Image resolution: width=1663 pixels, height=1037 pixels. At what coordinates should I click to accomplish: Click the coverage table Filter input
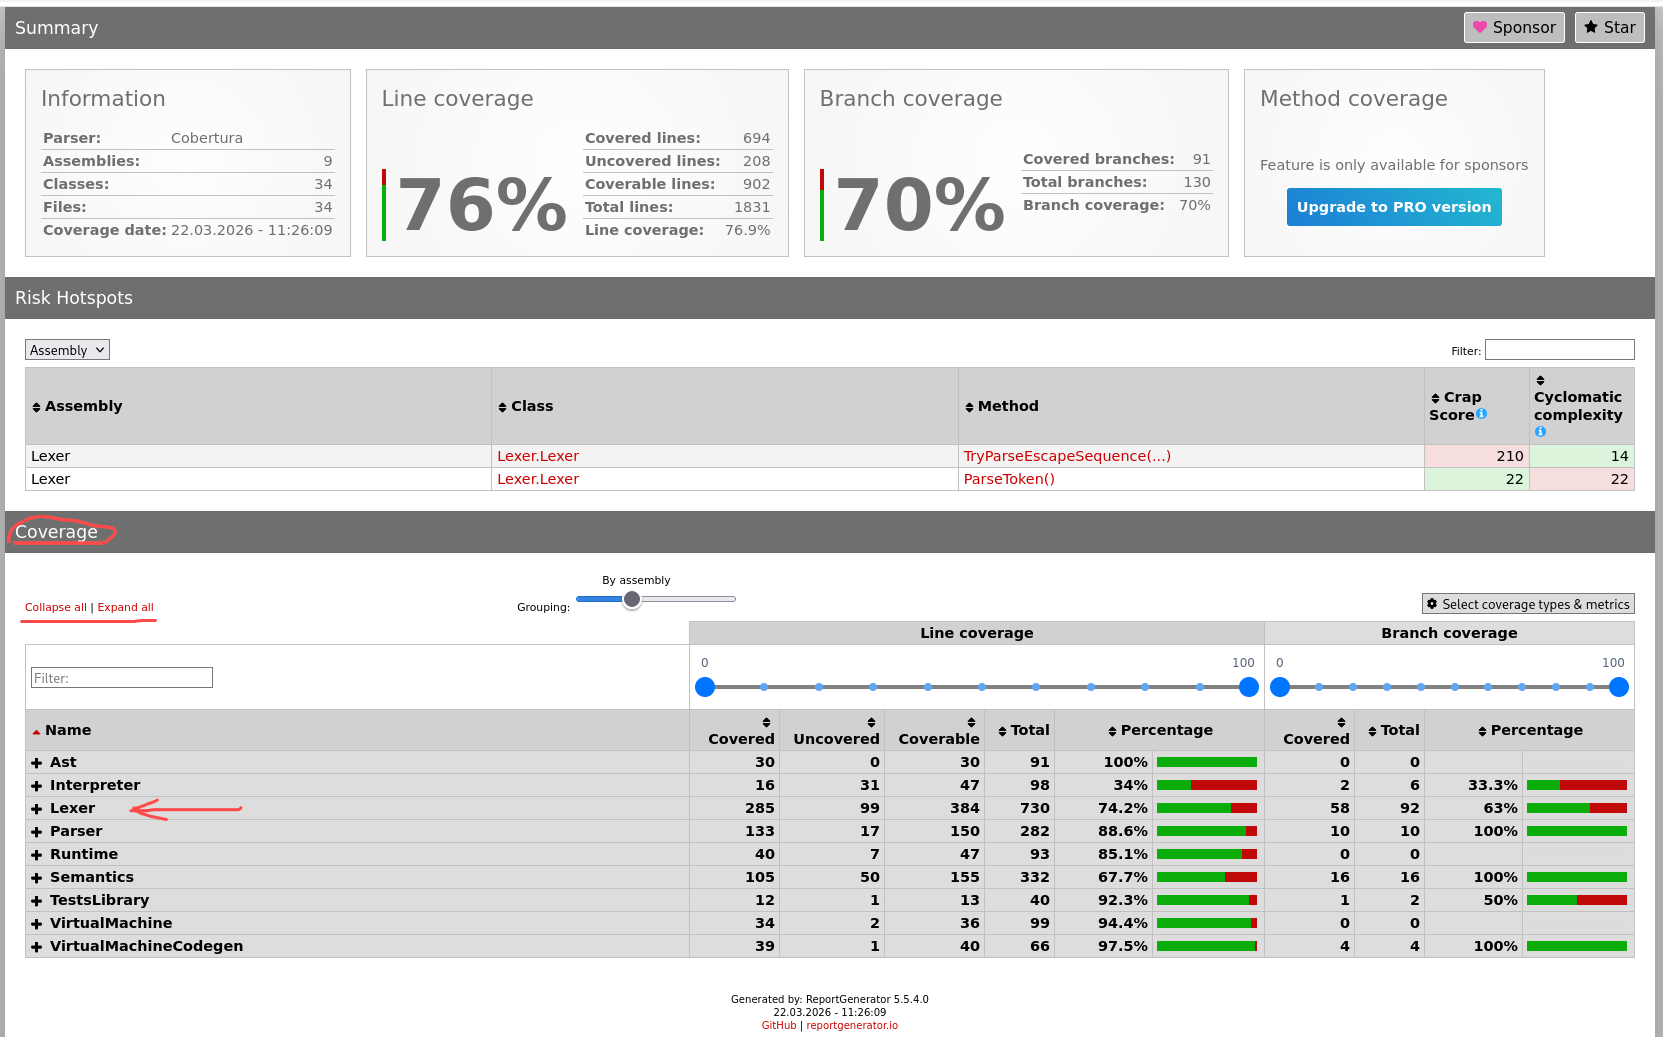122,678
